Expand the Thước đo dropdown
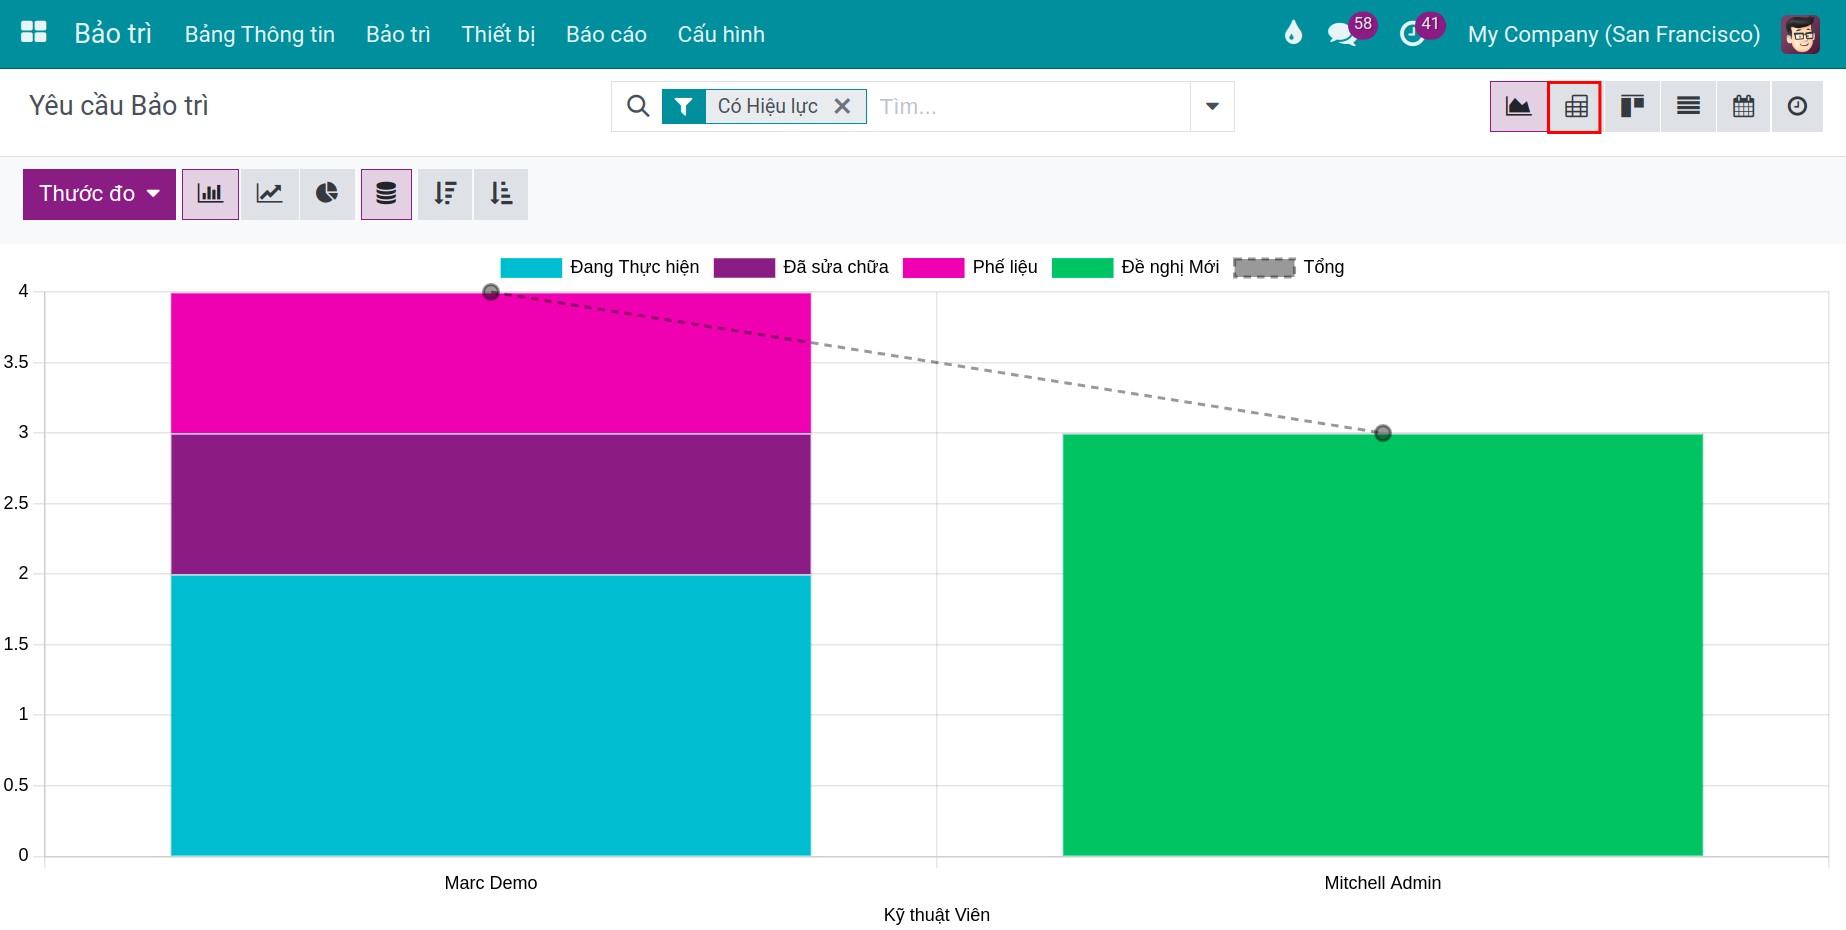The width and height of the screenshot is (1846, 930). [x=99, y=194]
